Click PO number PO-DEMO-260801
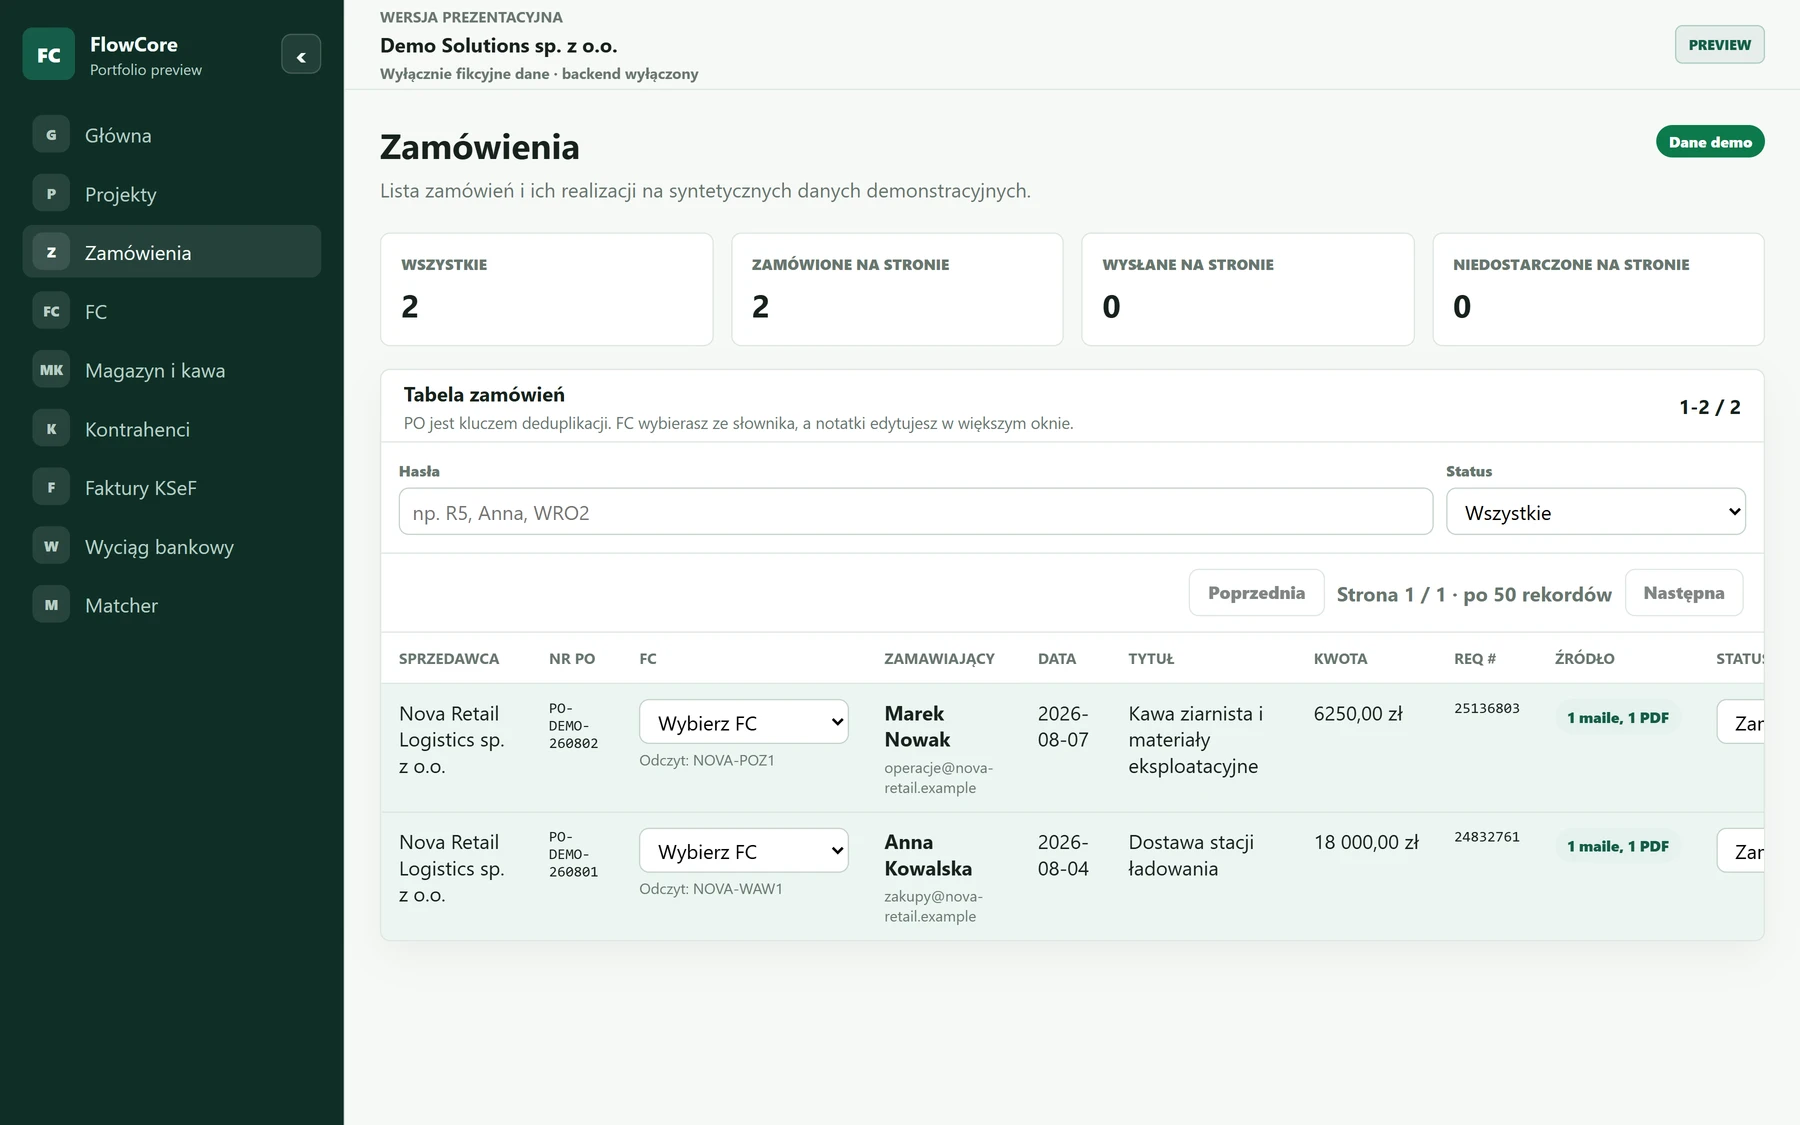Screen dimensions: 1800x1125 (573, 855)
